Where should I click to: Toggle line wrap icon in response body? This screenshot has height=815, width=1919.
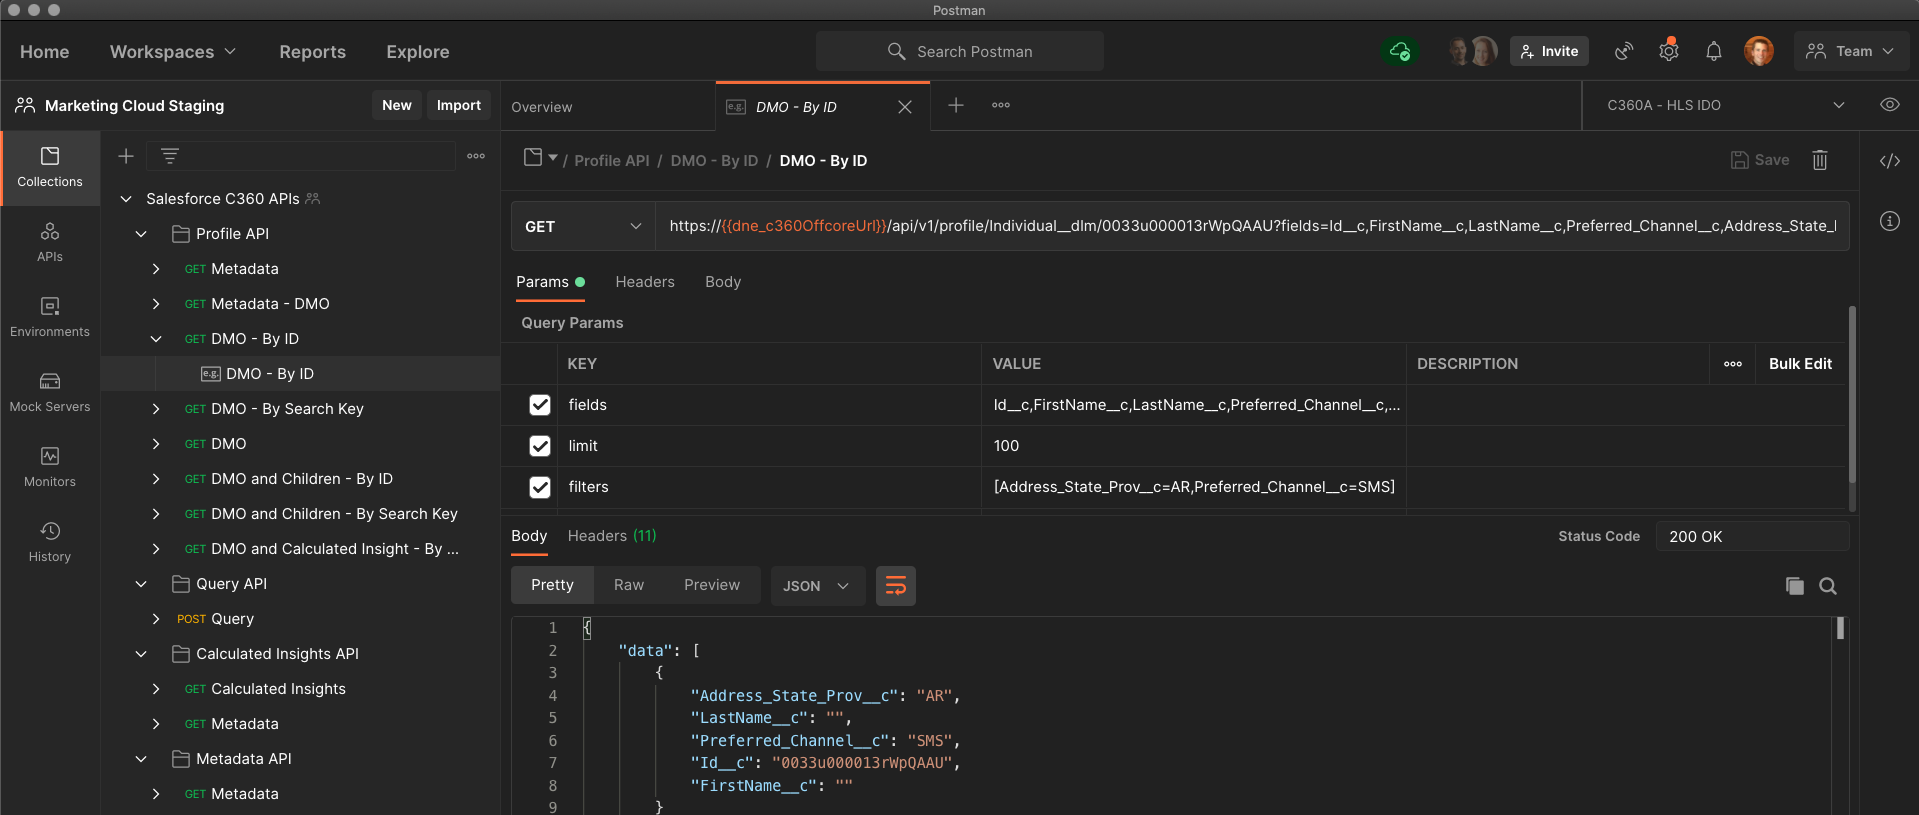pyautogui.click(x=896, y=586)
